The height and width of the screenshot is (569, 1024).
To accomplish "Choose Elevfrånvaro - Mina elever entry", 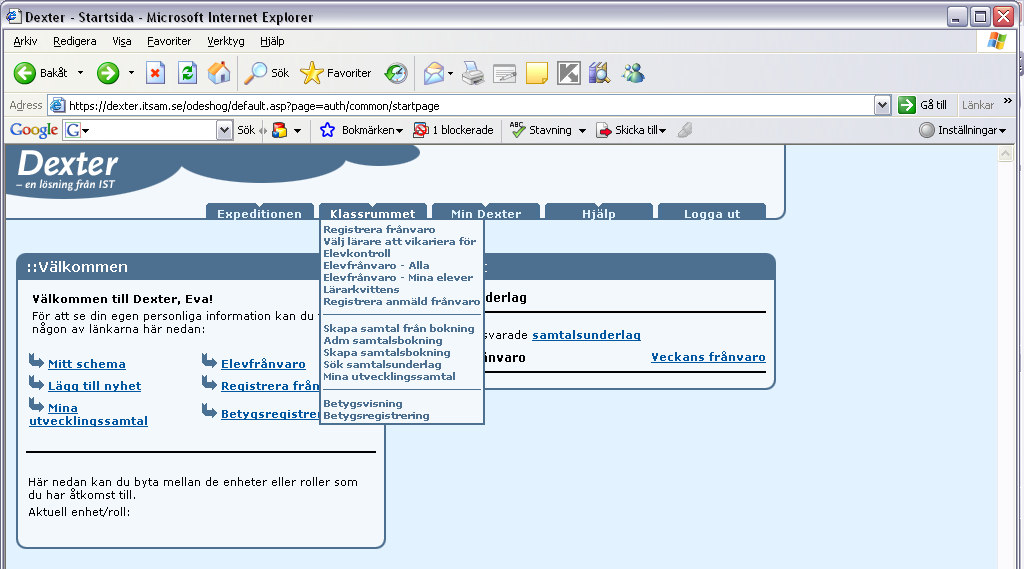I will pos(398,277).
